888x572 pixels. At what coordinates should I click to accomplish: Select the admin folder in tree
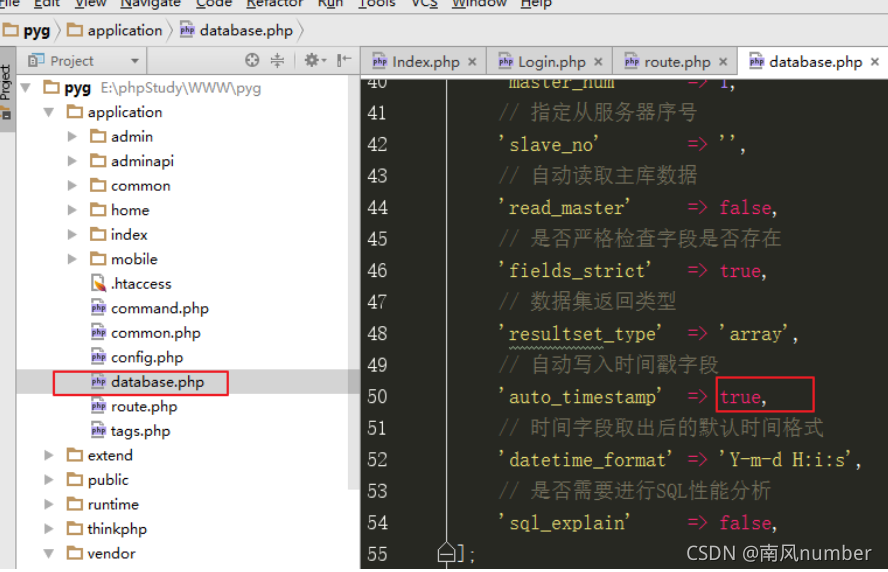point(121,136)
